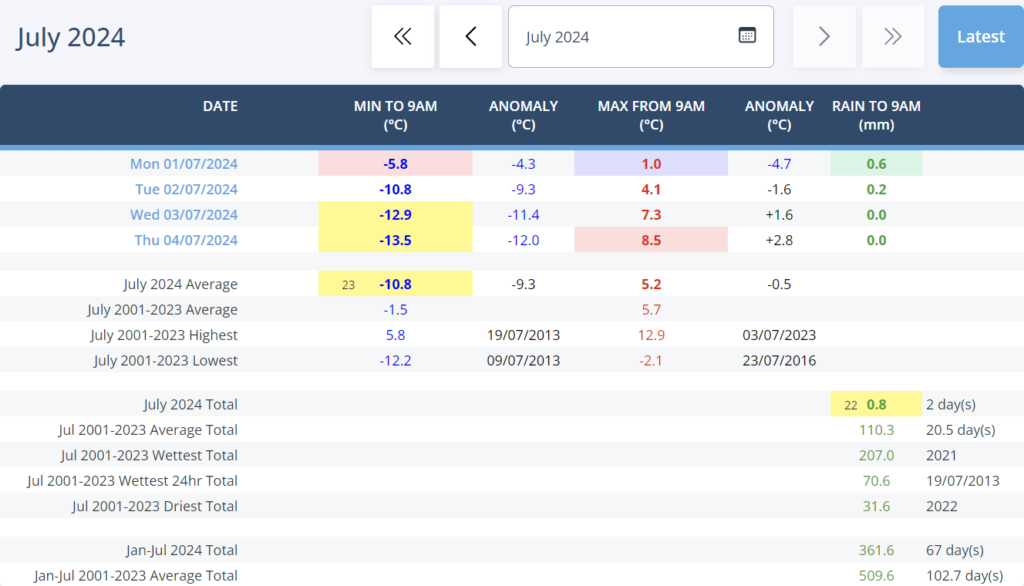Open the calendar picker icon
The image size is (1024, 586).
click(747, 36)
